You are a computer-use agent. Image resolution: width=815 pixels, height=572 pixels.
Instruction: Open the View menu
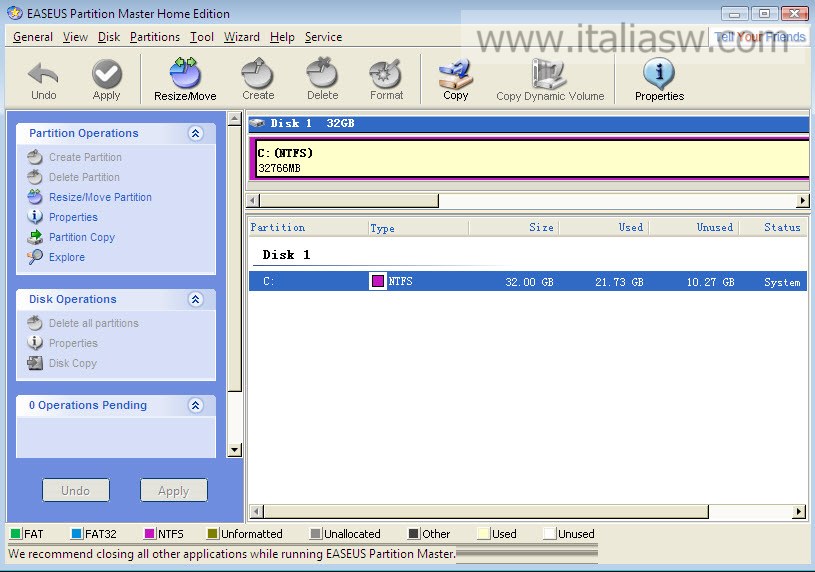coord(75,37)
